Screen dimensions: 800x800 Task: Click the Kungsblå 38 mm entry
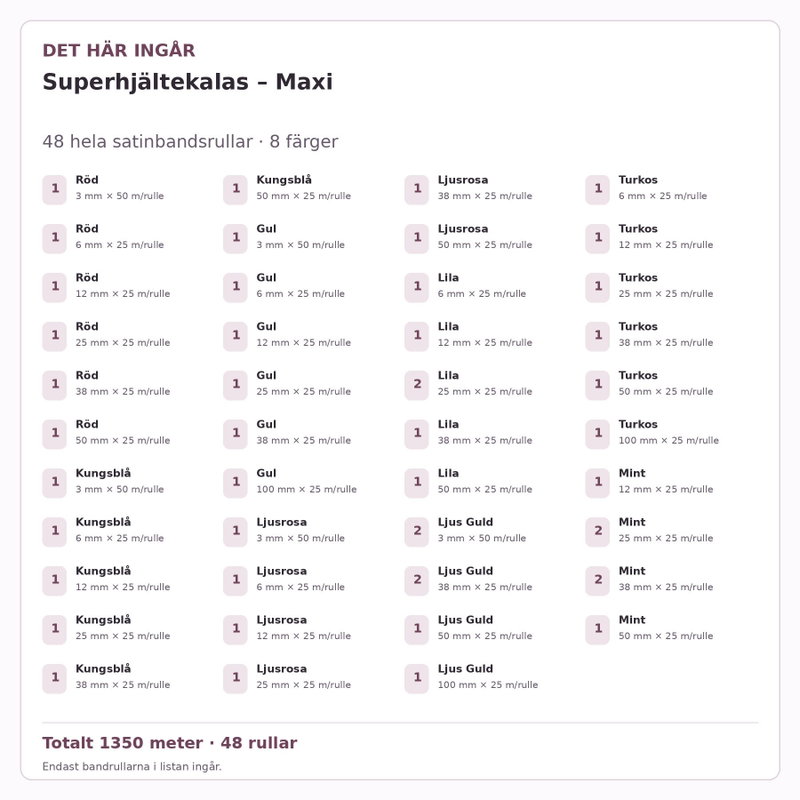(x=106, y=678)
